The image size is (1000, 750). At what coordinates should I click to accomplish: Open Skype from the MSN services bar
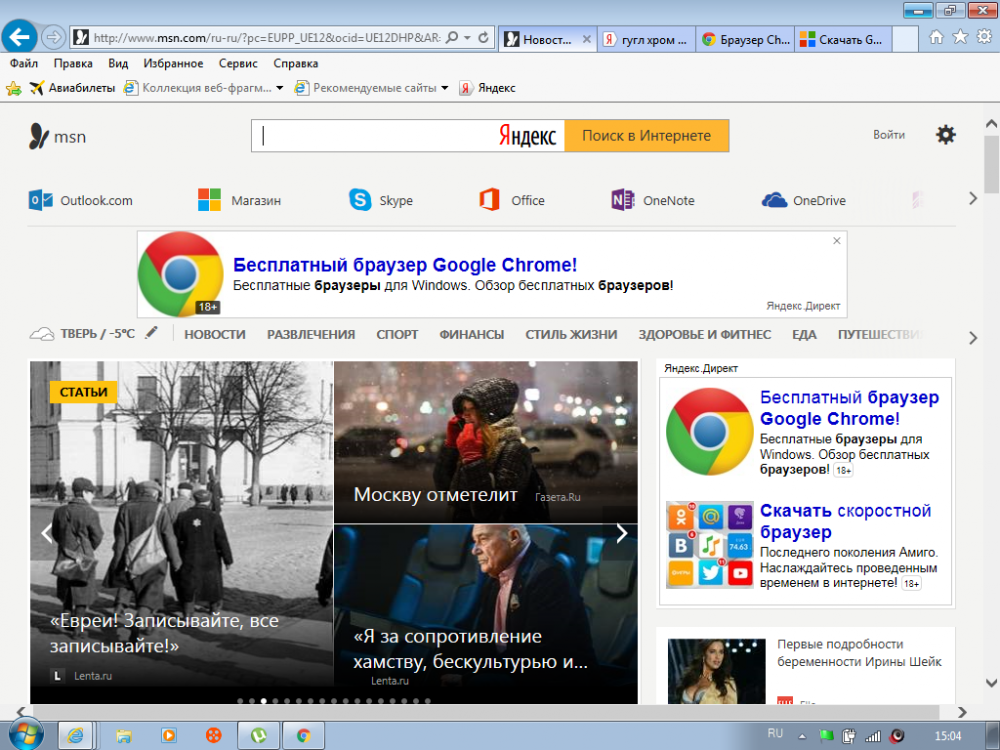coord(381,199)
